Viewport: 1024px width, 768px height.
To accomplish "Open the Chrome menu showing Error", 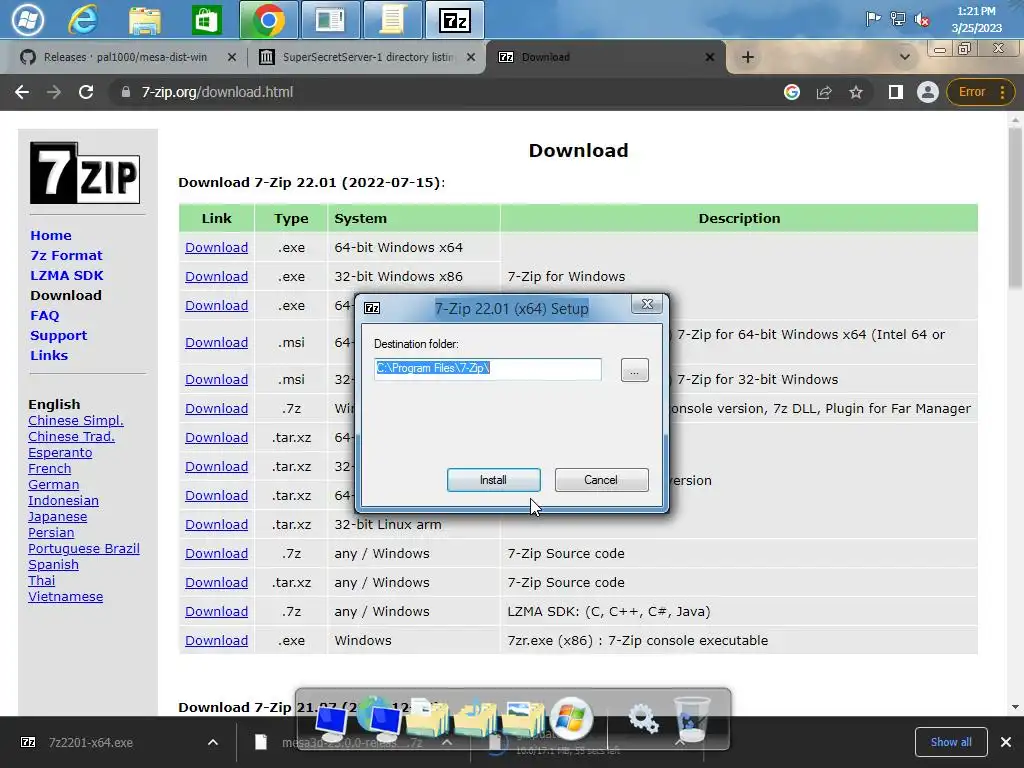I will click(x=980, y=92).
